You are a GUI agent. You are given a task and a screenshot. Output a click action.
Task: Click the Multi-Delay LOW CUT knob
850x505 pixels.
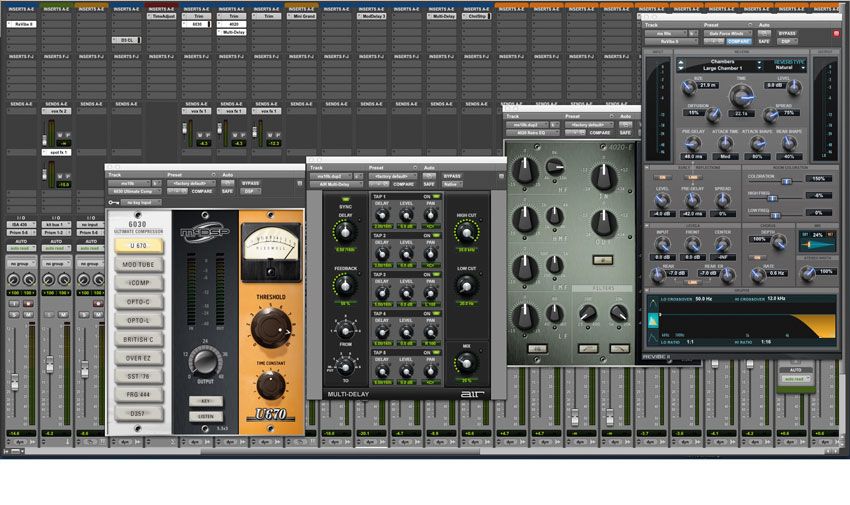tap(466, 286)
